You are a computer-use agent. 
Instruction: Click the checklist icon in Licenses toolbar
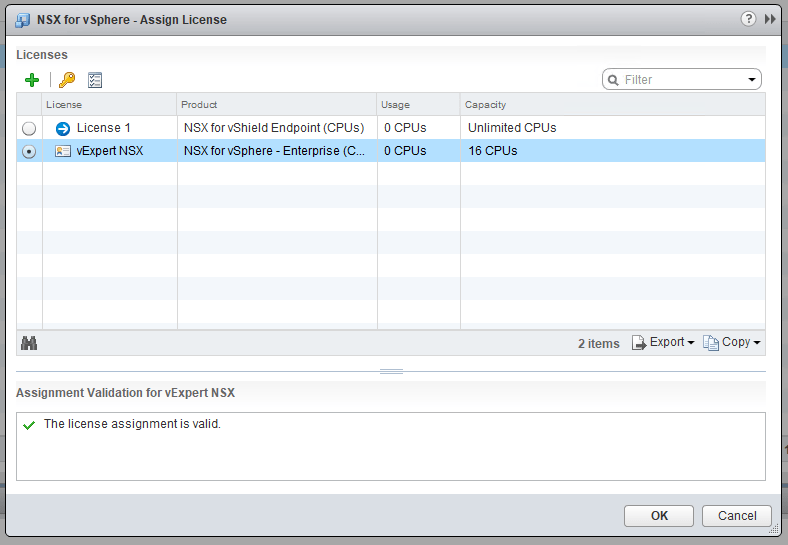pyautogui.click(x=95, y=80)
